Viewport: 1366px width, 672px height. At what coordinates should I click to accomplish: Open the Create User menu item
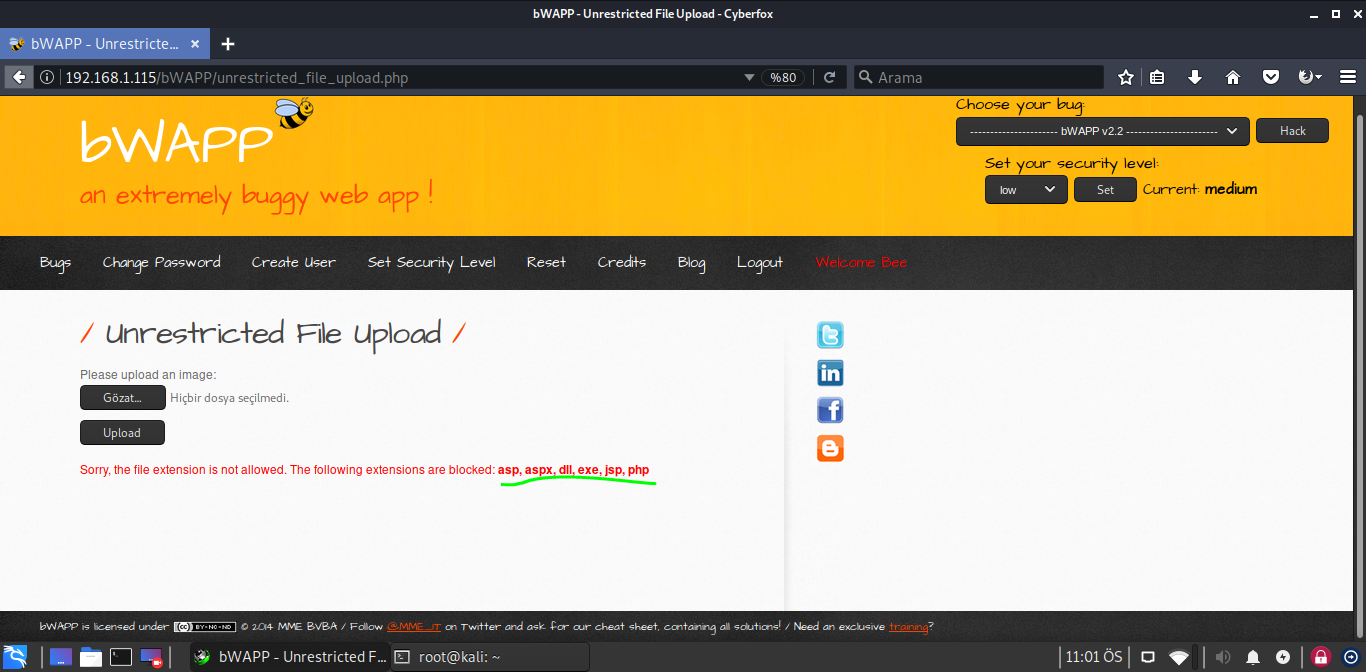294,262
